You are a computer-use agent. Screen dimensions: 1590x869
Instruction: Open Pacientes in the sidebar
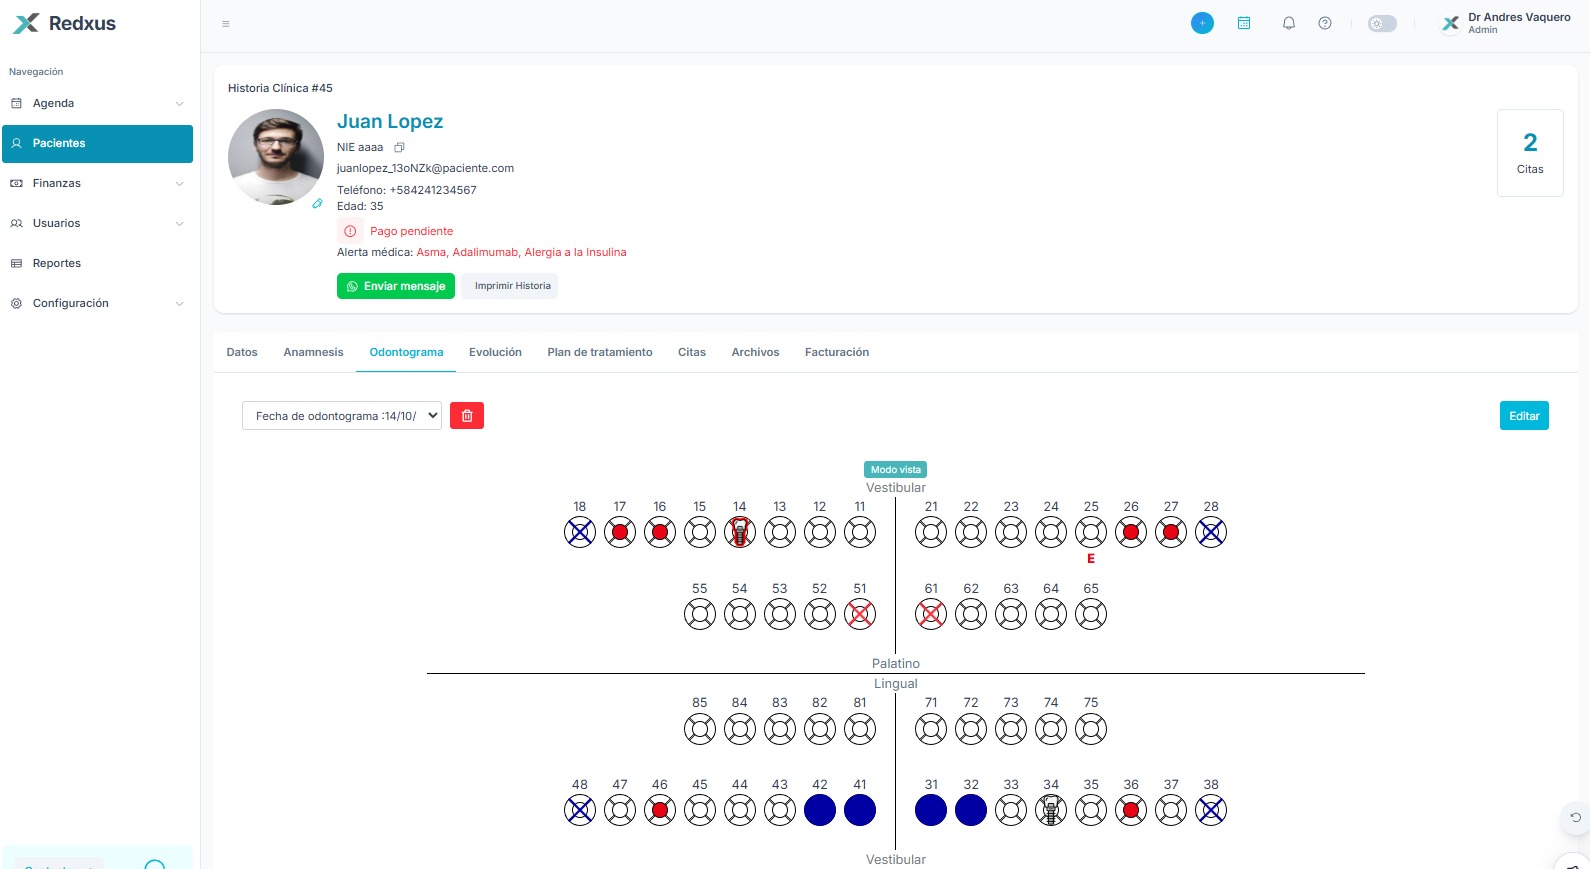[97, 143]
